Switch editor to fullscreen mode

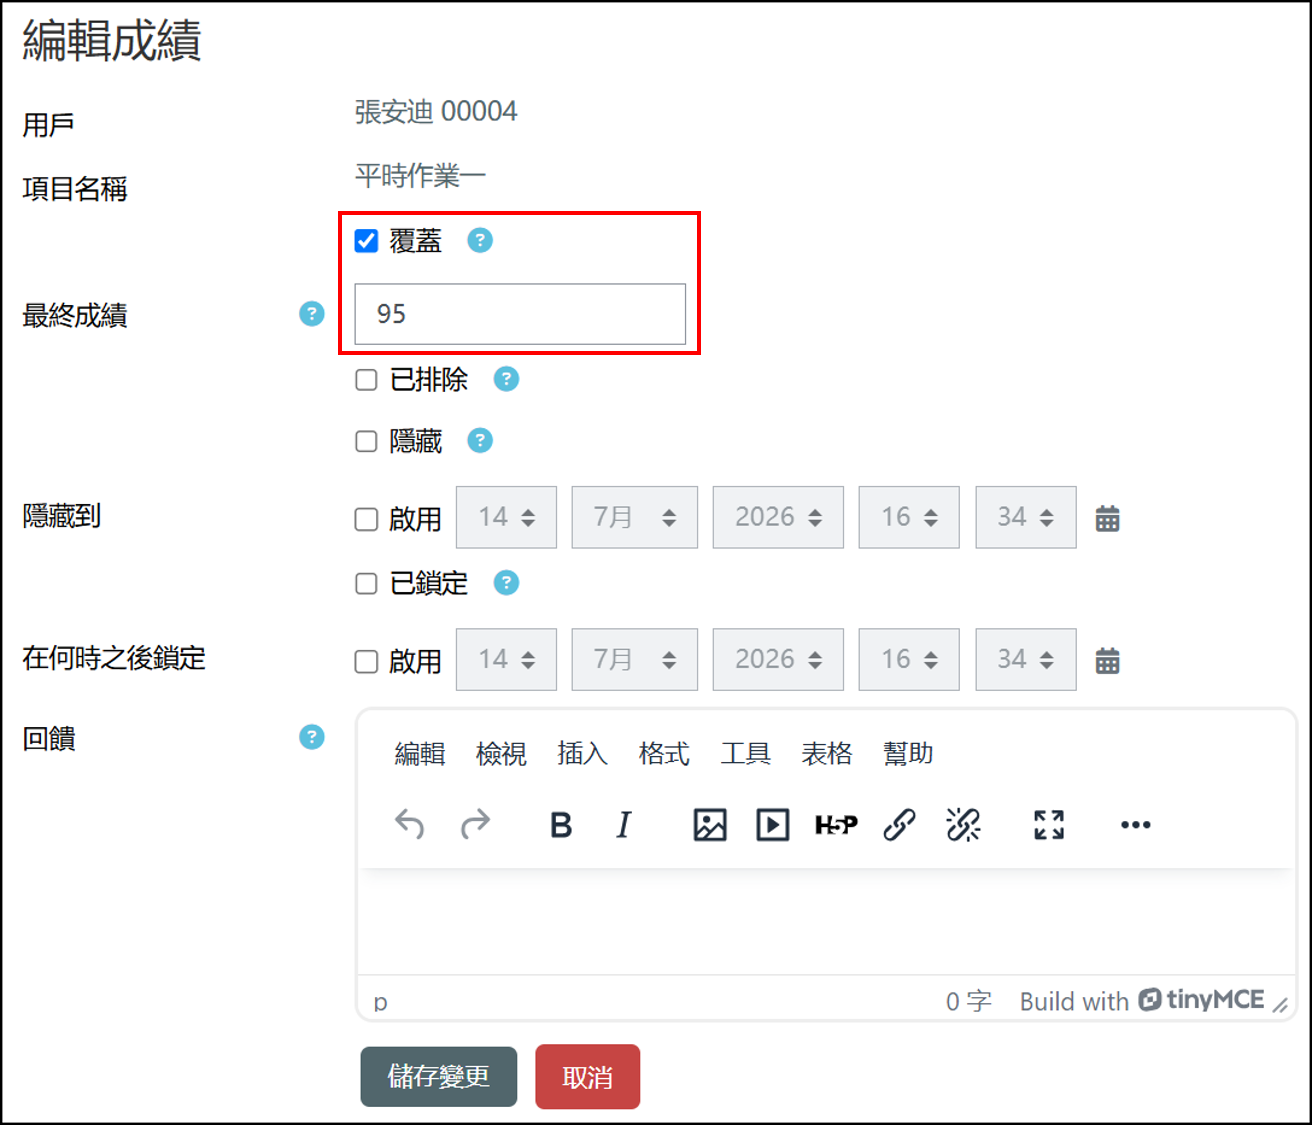pos(1049,825)
